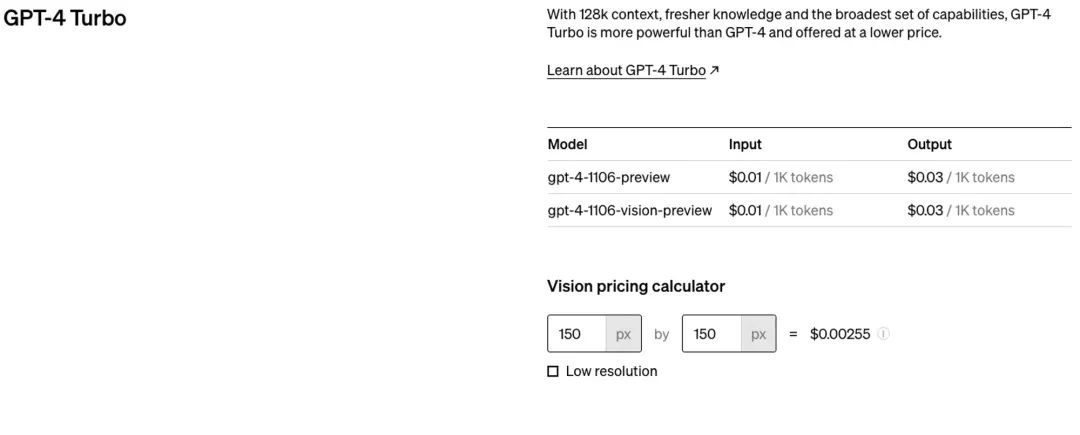Viewport: 1080px width, 435px height.
Task: Click the gpt-4-1106-preview output price
Action: (960, 177)
